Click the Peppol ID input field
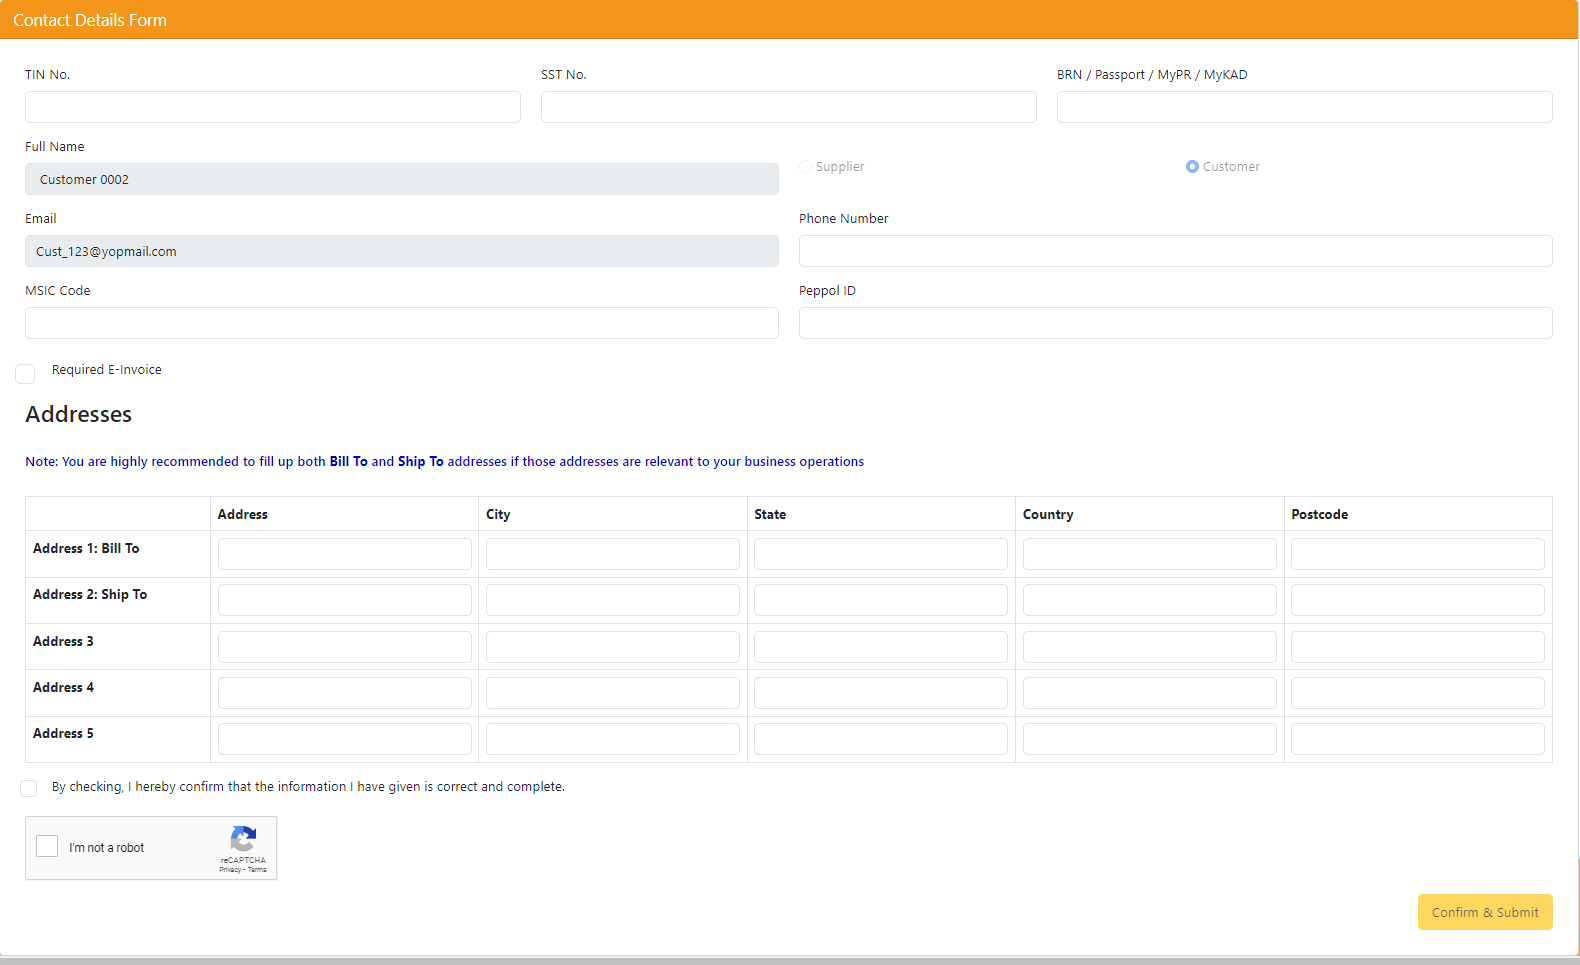The width and height of the screenshot is (1580, 965). click(x=1175, y=323)
